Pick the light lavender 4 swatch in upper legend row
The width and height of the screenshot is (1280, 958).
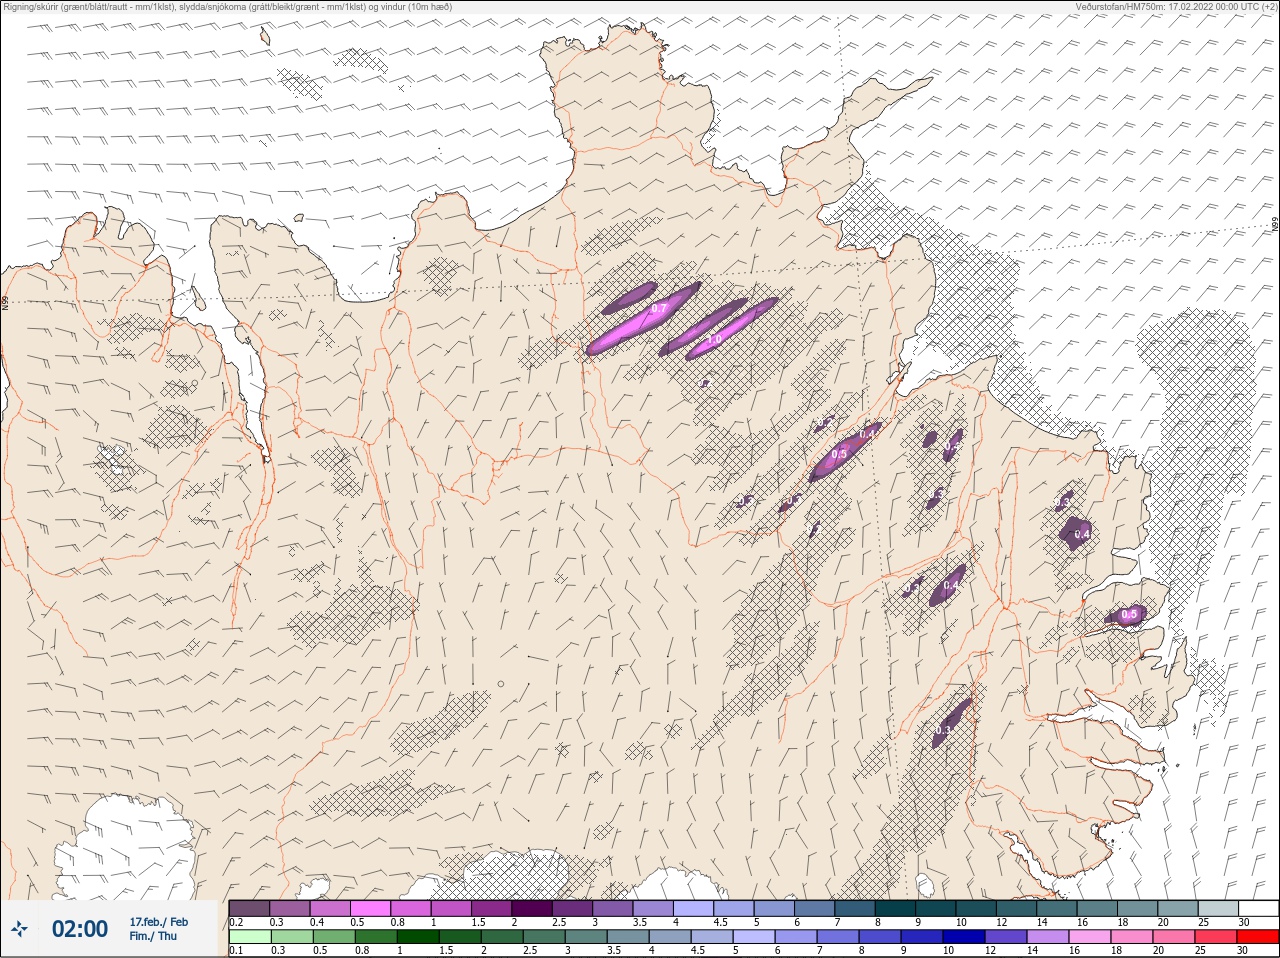[x=693, y=908]
